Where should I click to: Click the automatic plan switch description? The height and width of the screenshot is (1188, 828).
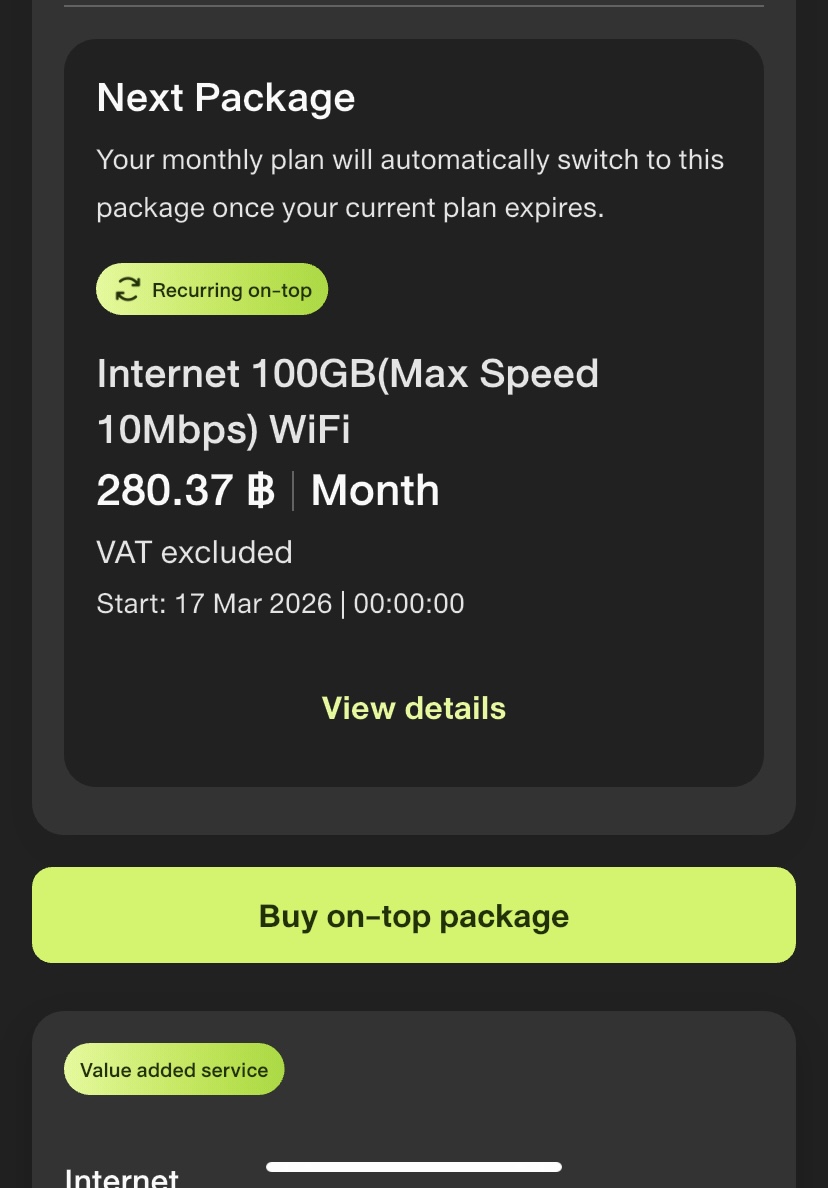tap(410, 184)
